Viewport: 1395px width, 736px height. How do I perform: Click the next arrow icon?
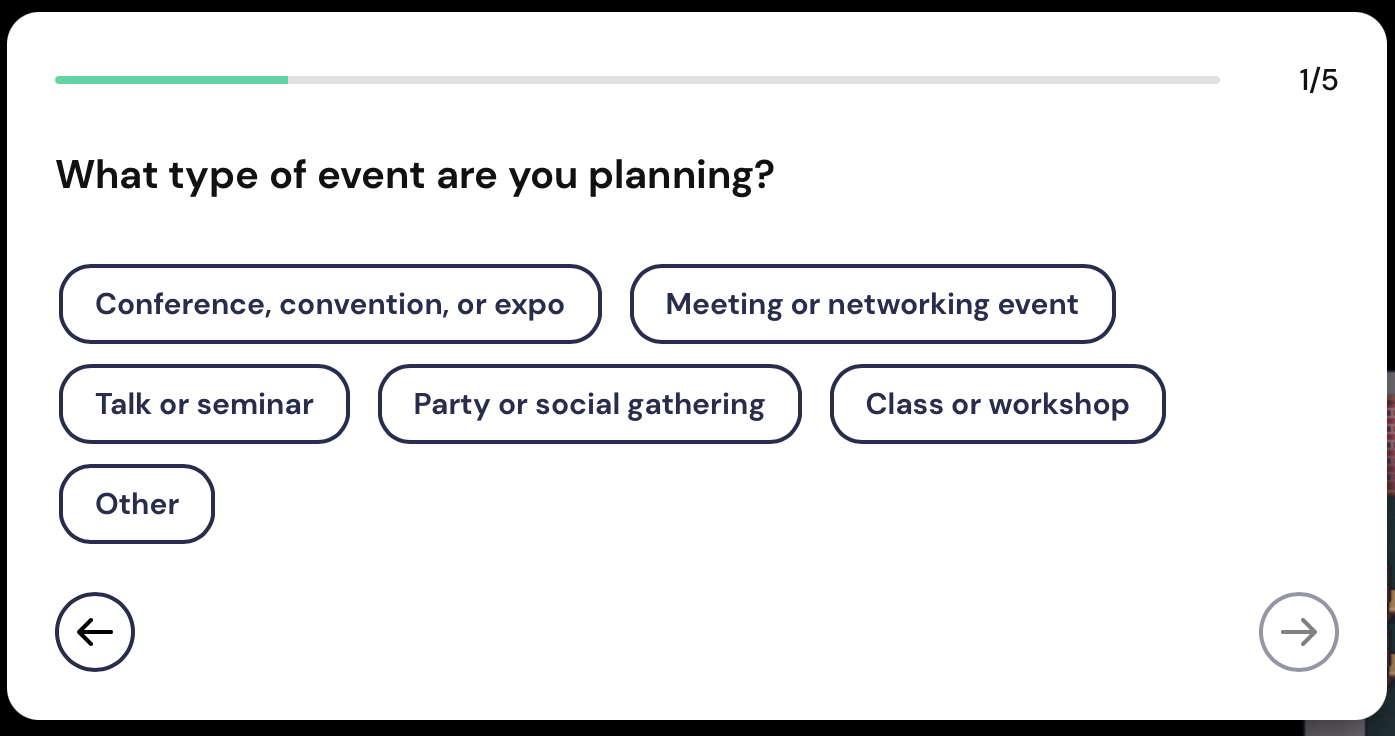[x=1298, y=632]
